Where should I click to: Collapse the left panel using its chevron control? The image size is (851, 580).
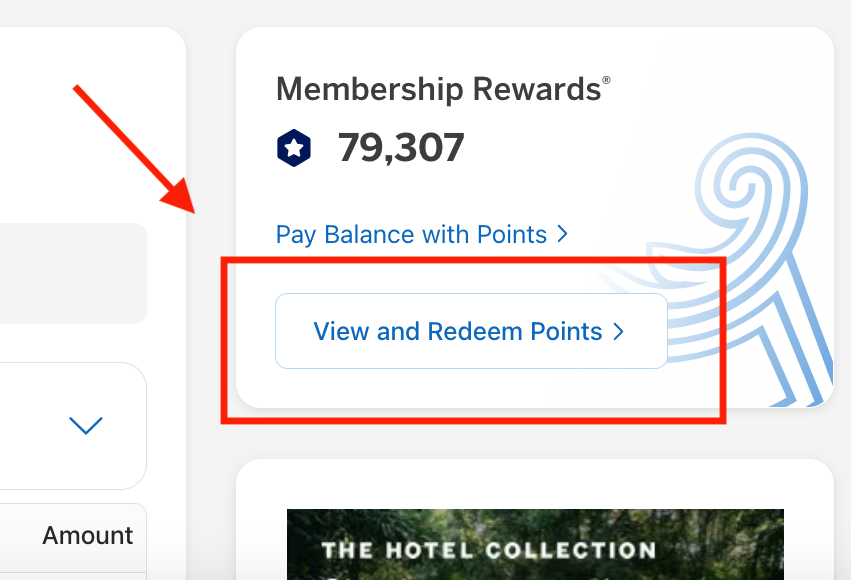pyautogui.click(x=86, y=425)
